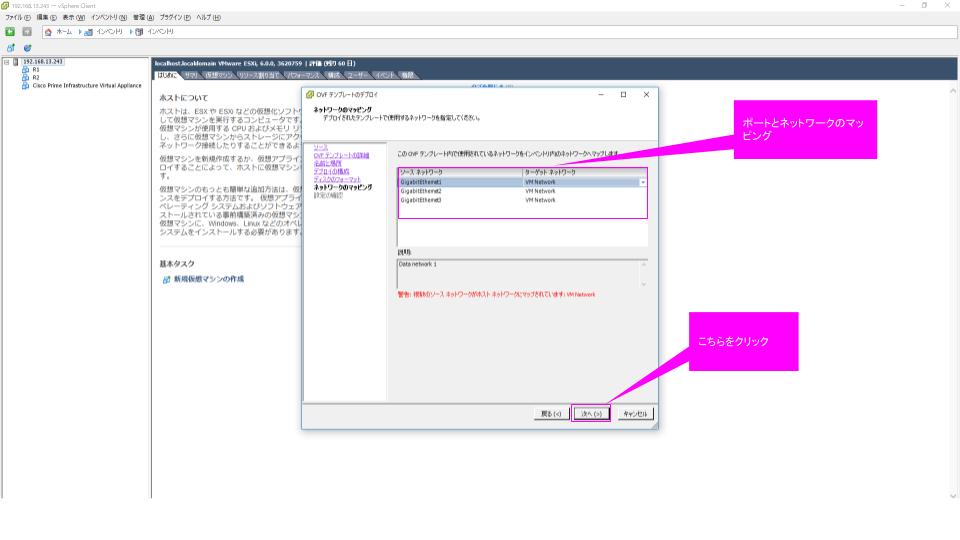This screenshot has width=960, height=540.
Task: Select the 192.168.13.243 host in tree
Action: pos(43,62)
